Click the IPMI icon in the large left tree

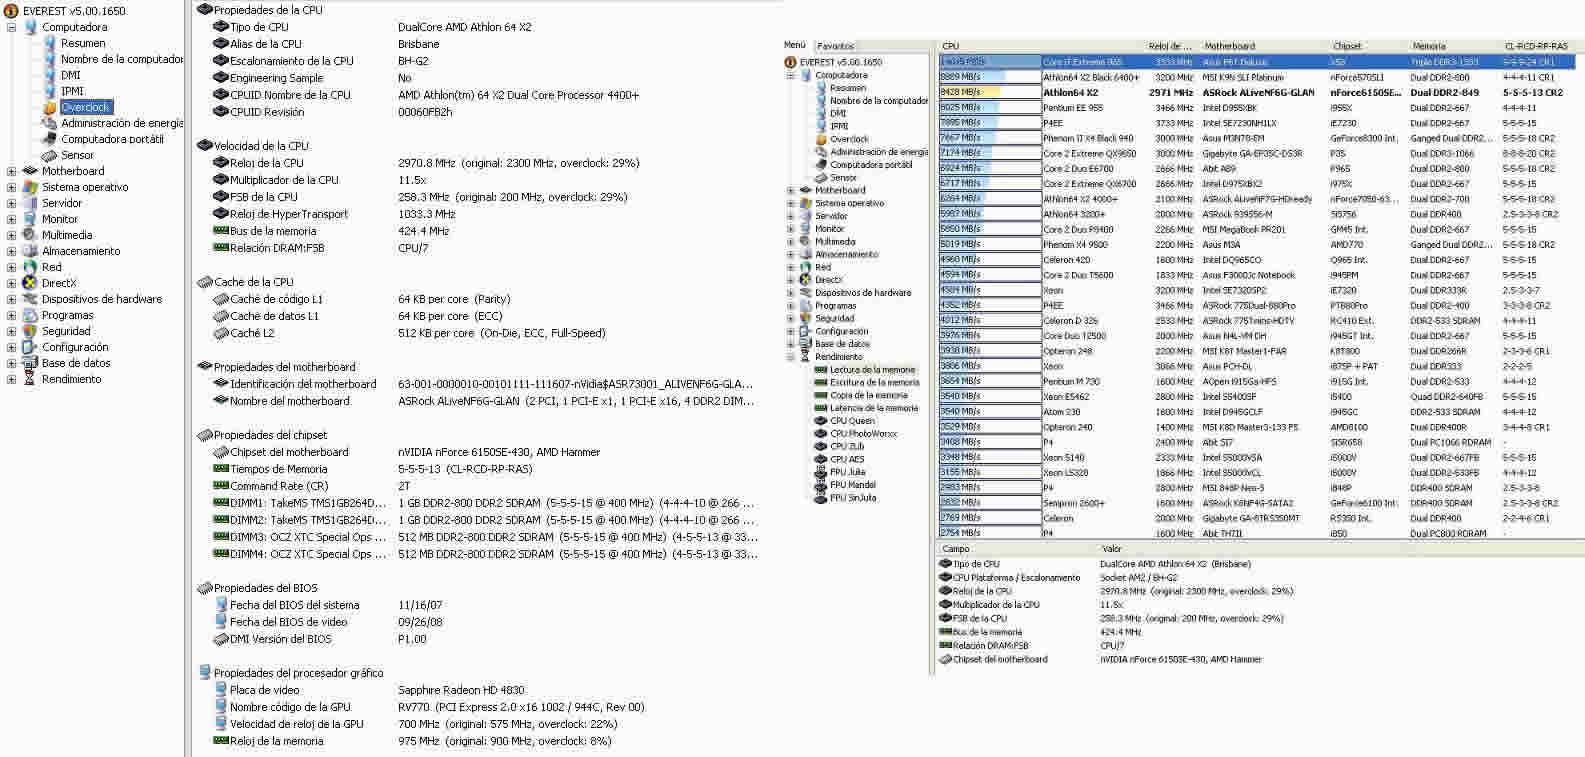[49, 91]
